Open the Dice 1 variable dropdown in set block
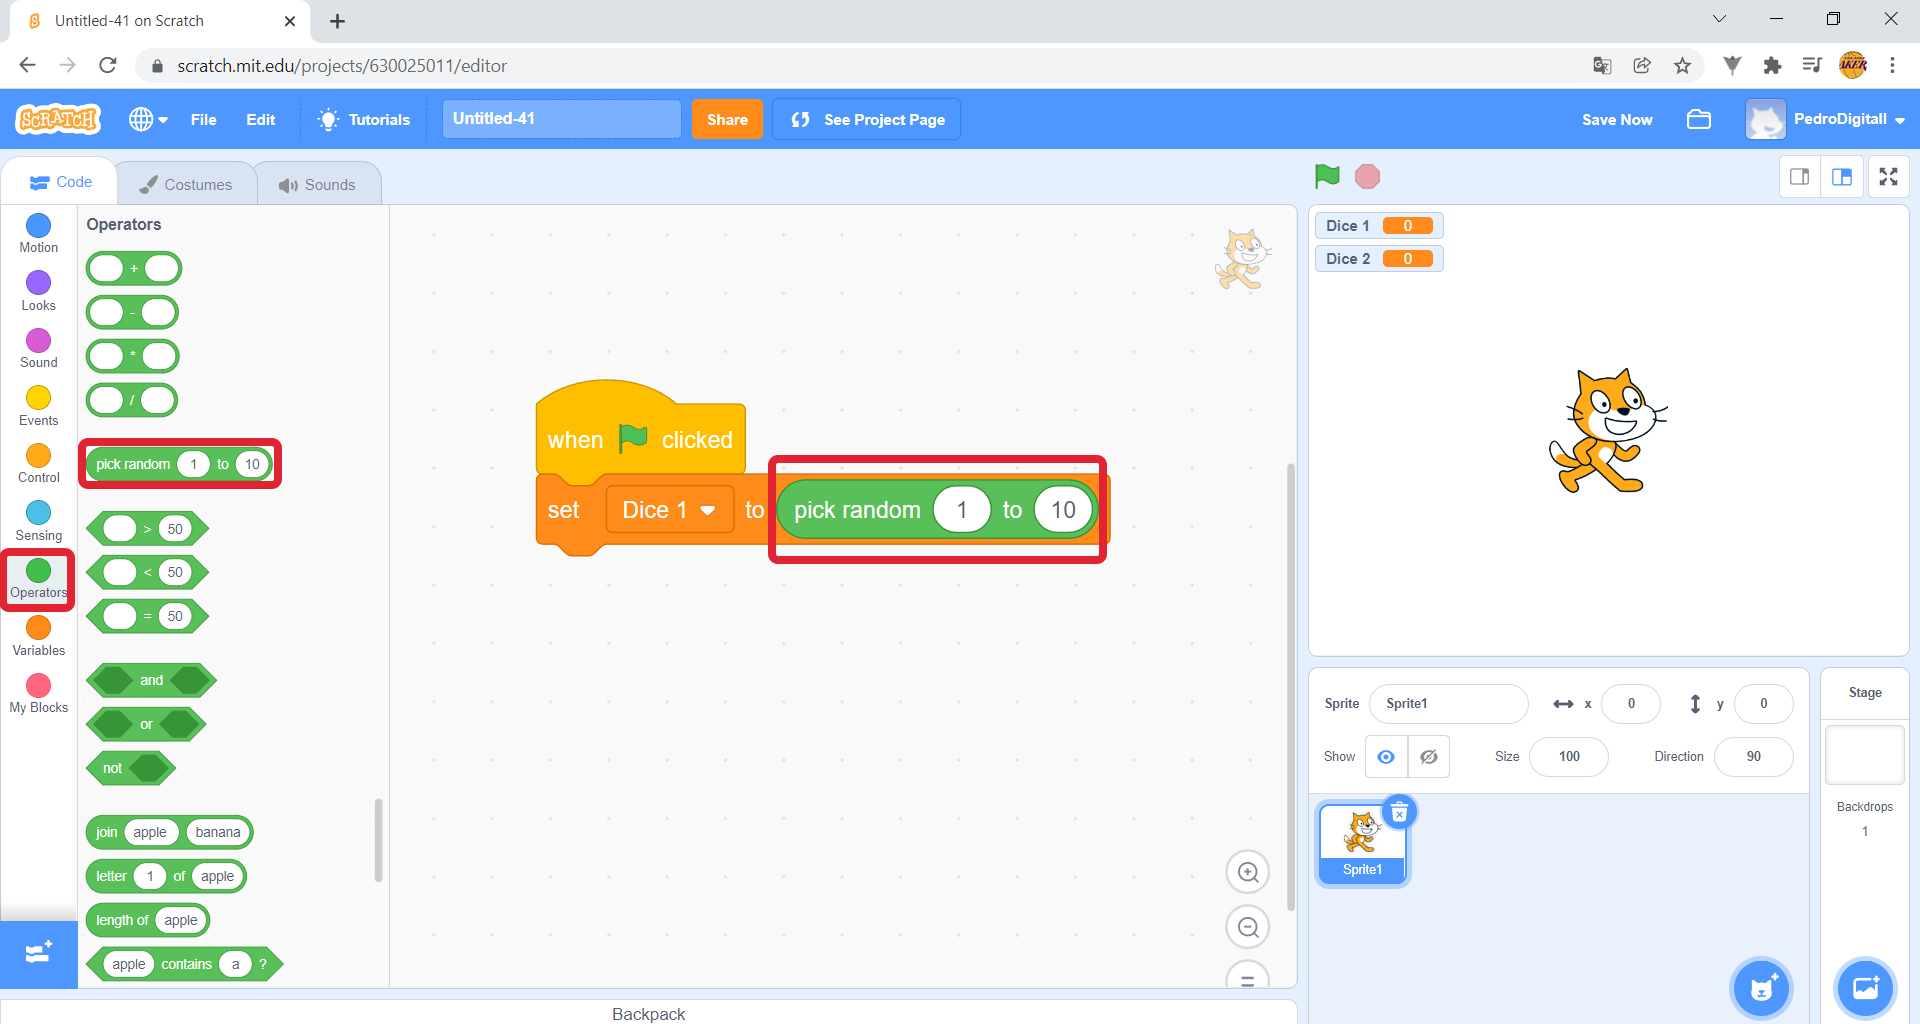 coord(669,510)
